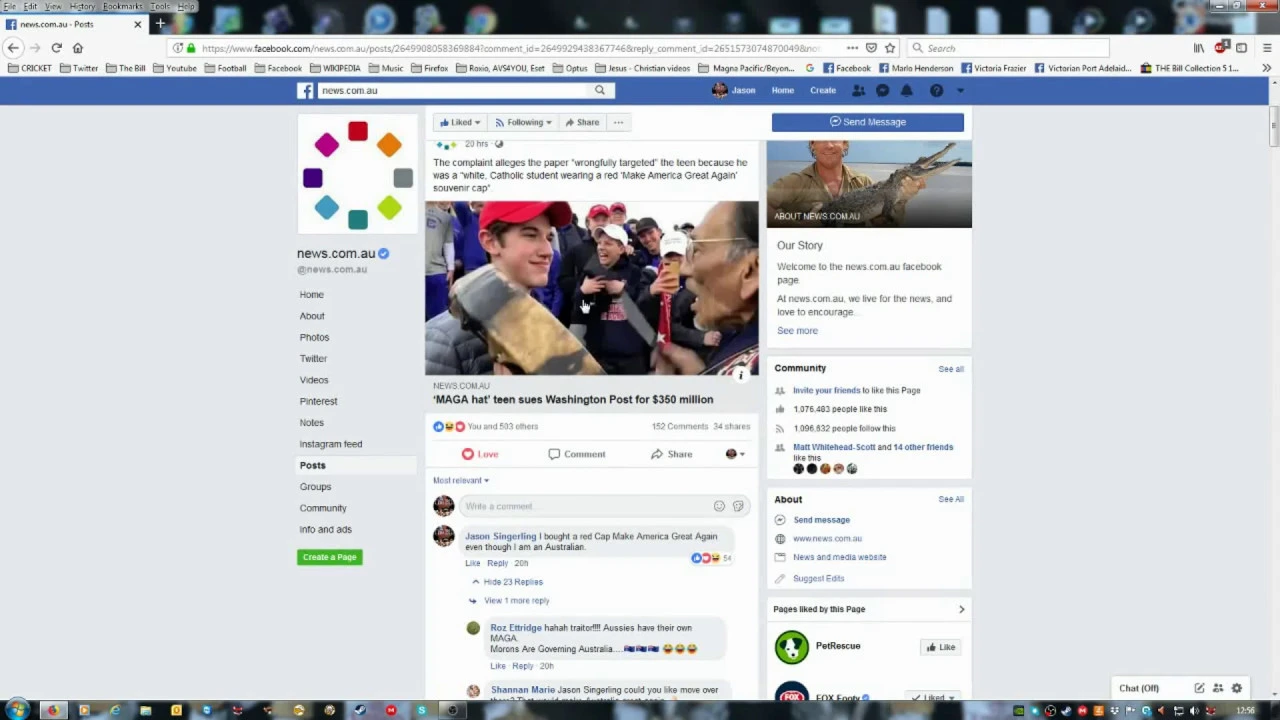Image resolution: width=1280 pixels, height=720 pixels.
Task: Click the Facebook logo in the blue header
Action: click(x=306, y=90)
